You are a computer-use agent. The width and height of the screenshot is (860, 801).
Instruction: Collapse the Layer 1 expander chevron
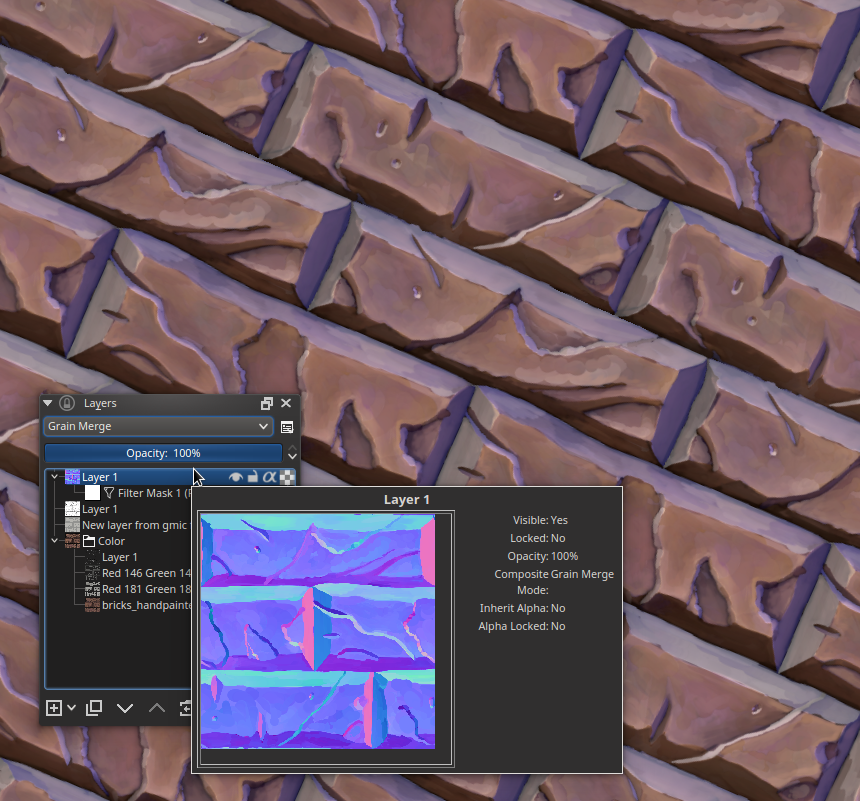[53, 477]
